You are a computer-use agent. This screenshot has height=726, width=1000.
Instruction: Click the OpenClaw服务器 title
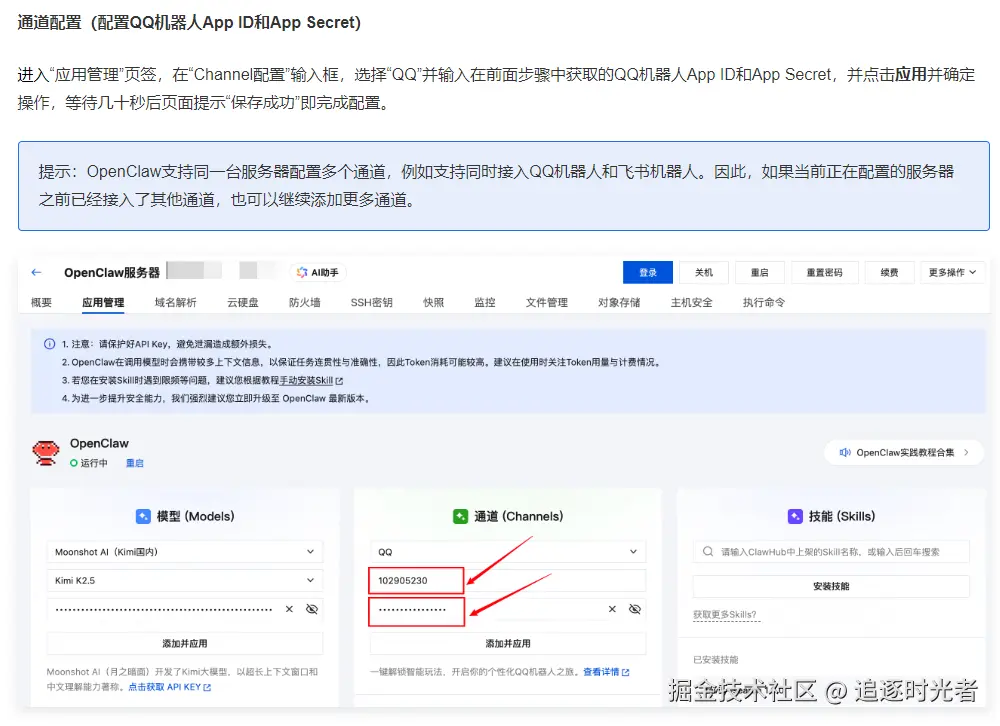coord(112,272)
